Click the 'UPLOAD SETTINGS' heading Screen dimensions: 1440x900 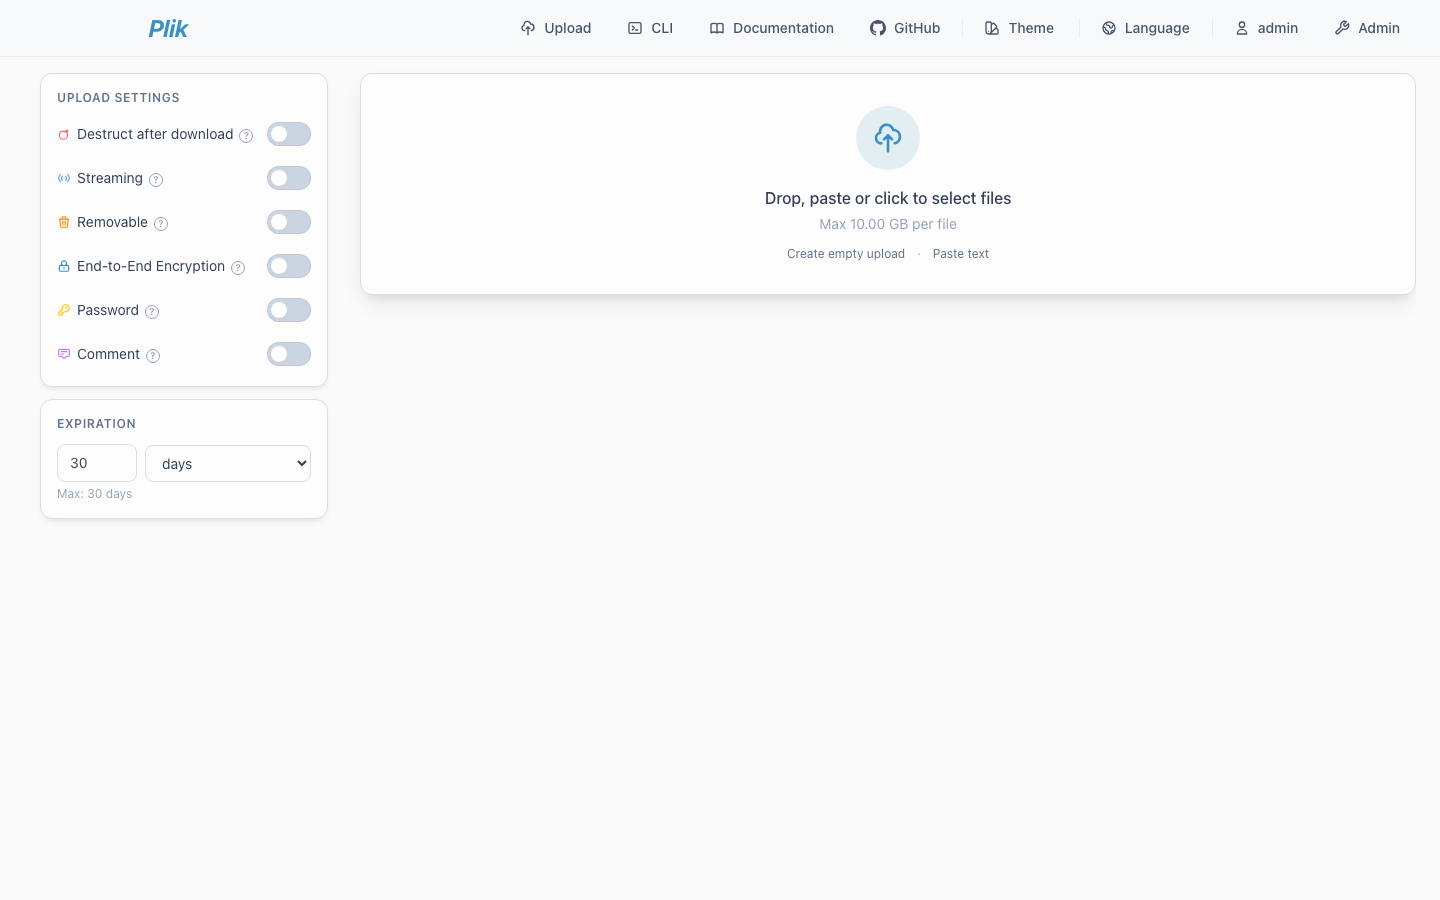pyautogui.click(x=119, y=98)
